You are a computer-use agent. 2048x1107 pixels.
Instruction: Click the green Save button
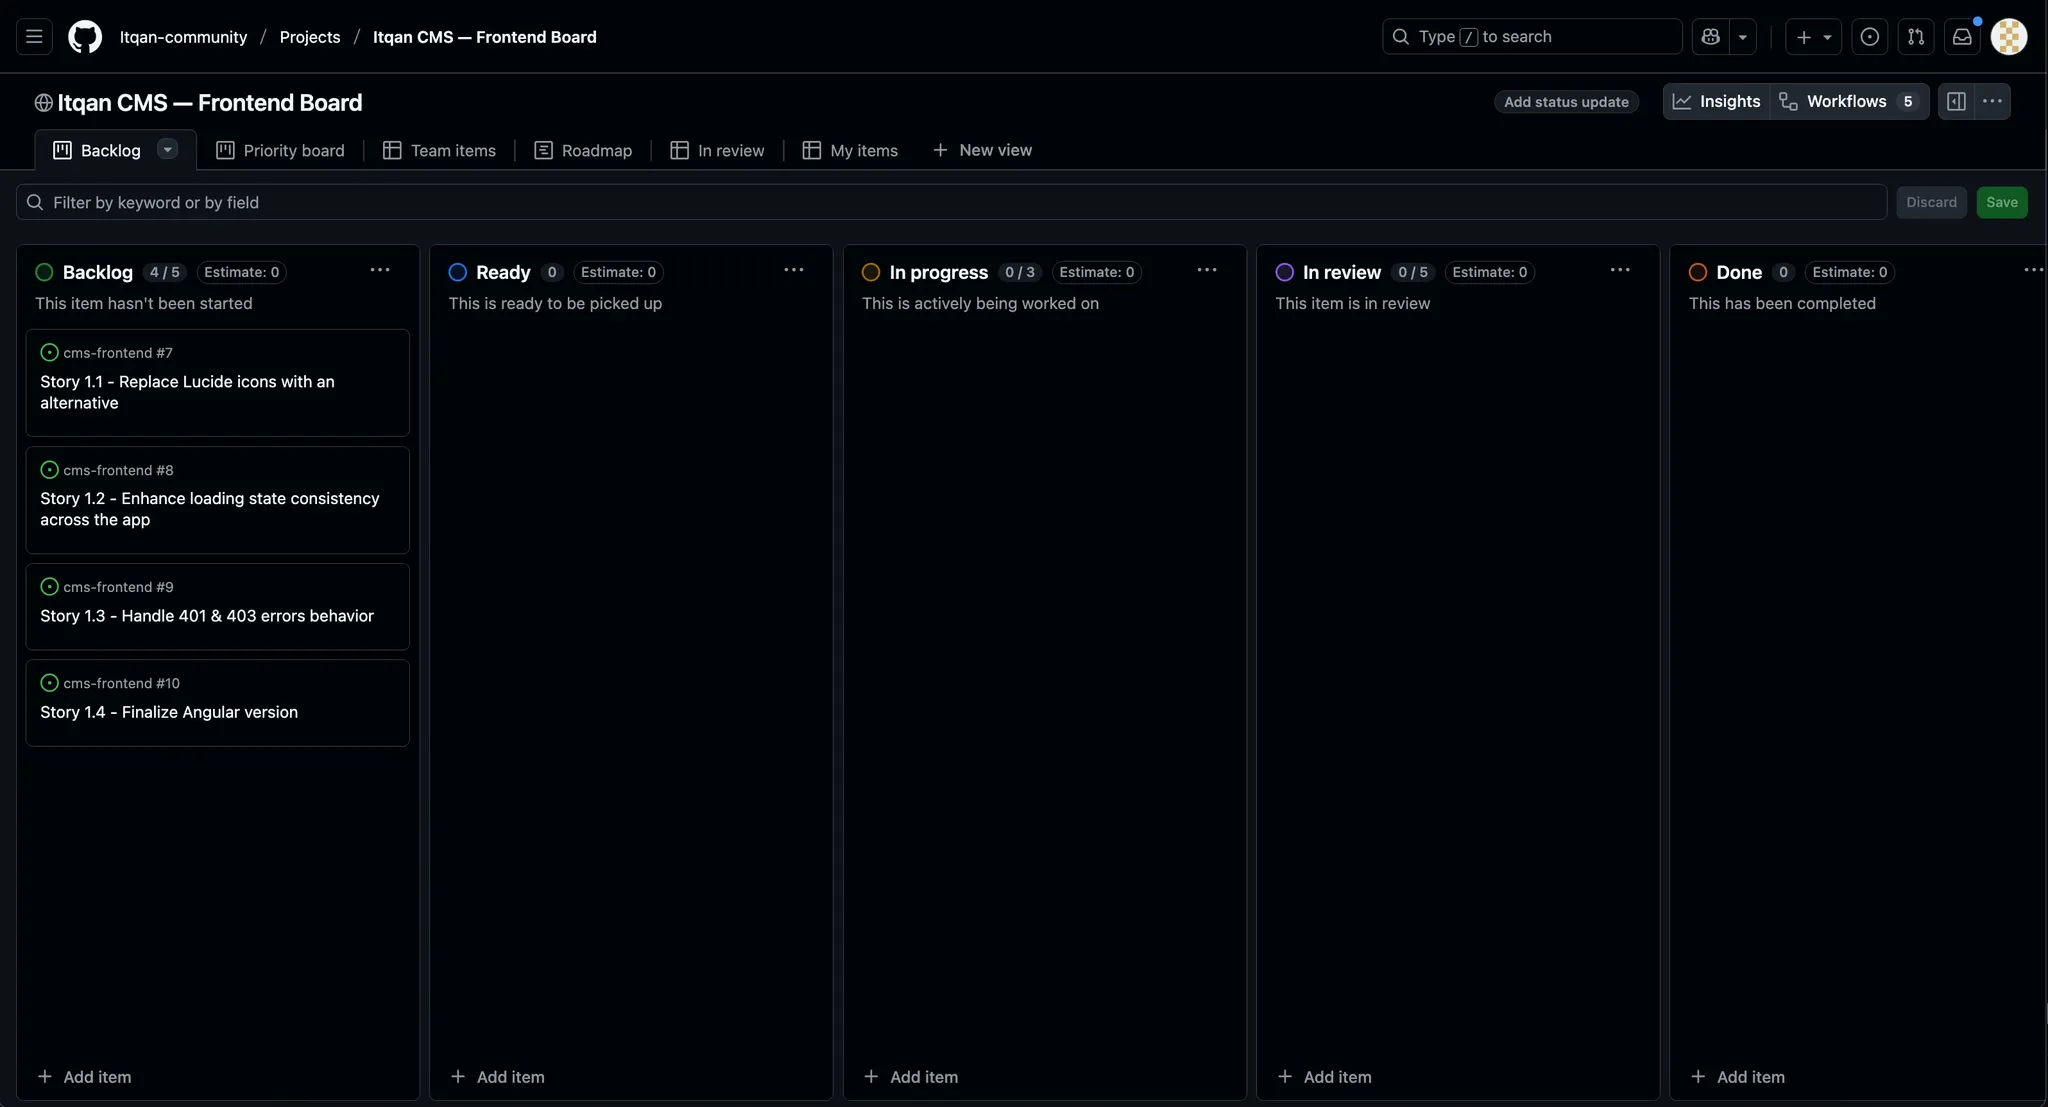[x=2001, y=202]
